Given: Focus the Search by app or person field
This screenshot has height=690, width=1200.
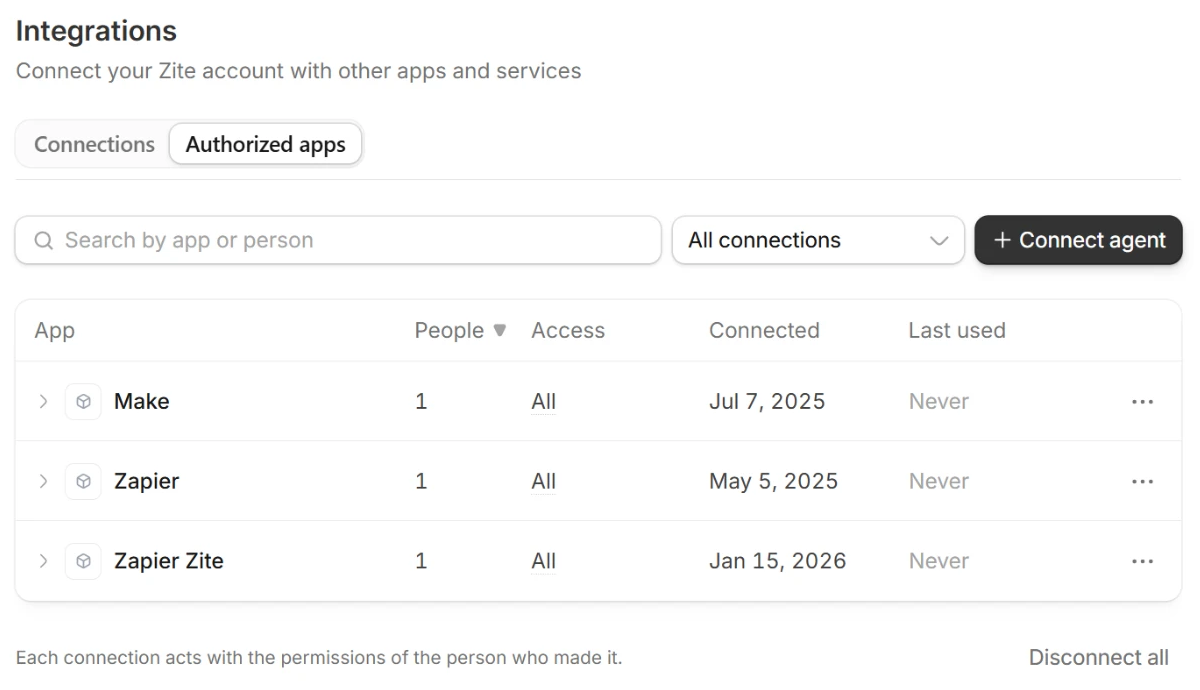Looking at the screenshot, I should pos(338,240).
